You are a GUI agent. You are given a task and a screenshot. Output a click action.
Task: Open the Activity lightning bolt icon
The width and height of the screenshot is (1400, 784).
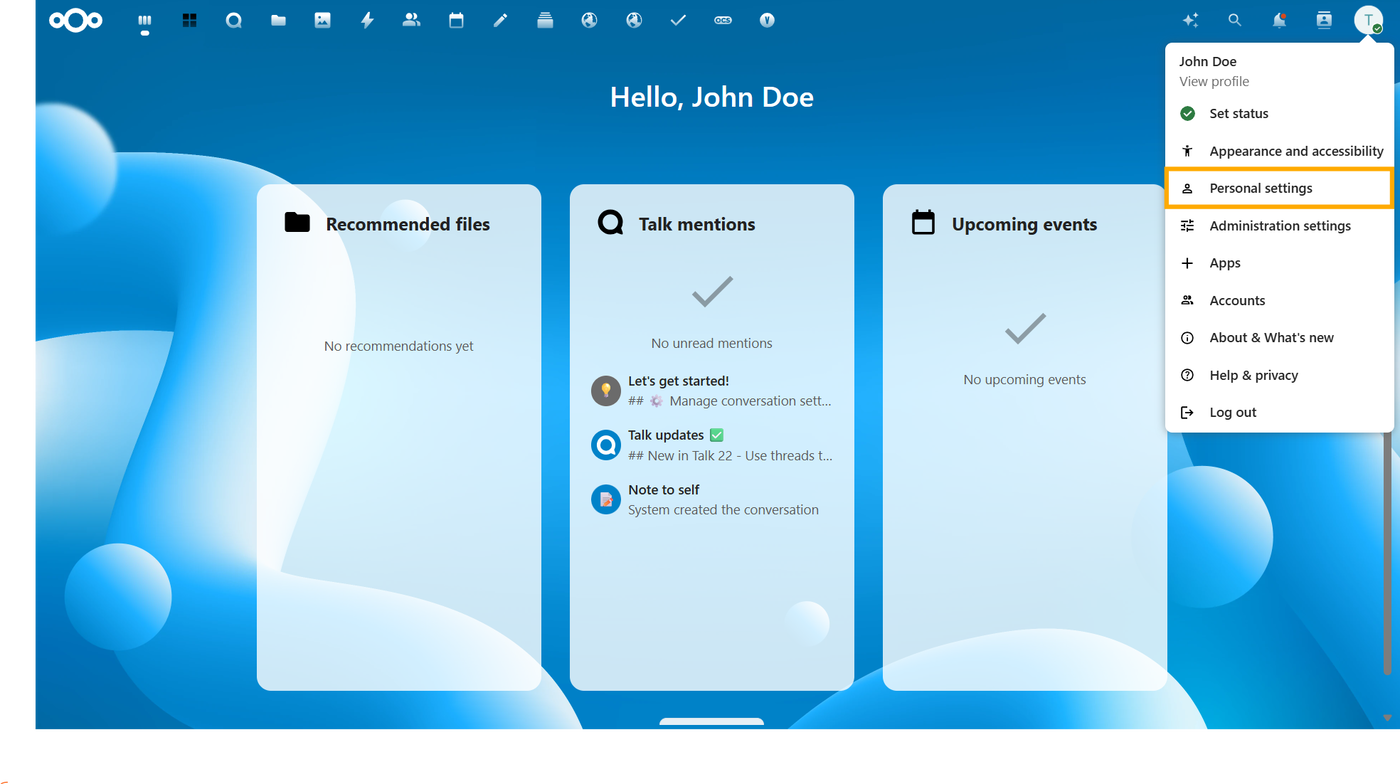(x=367, y=20)
